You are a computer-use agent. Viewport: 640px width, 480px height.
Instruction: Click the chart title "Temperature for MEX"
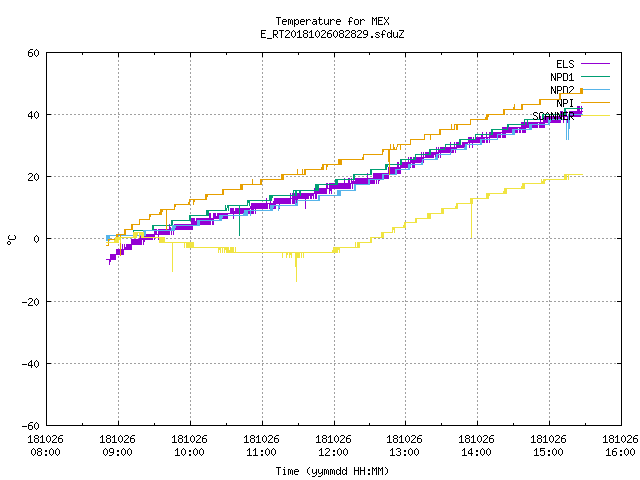[x=332, y=21]
